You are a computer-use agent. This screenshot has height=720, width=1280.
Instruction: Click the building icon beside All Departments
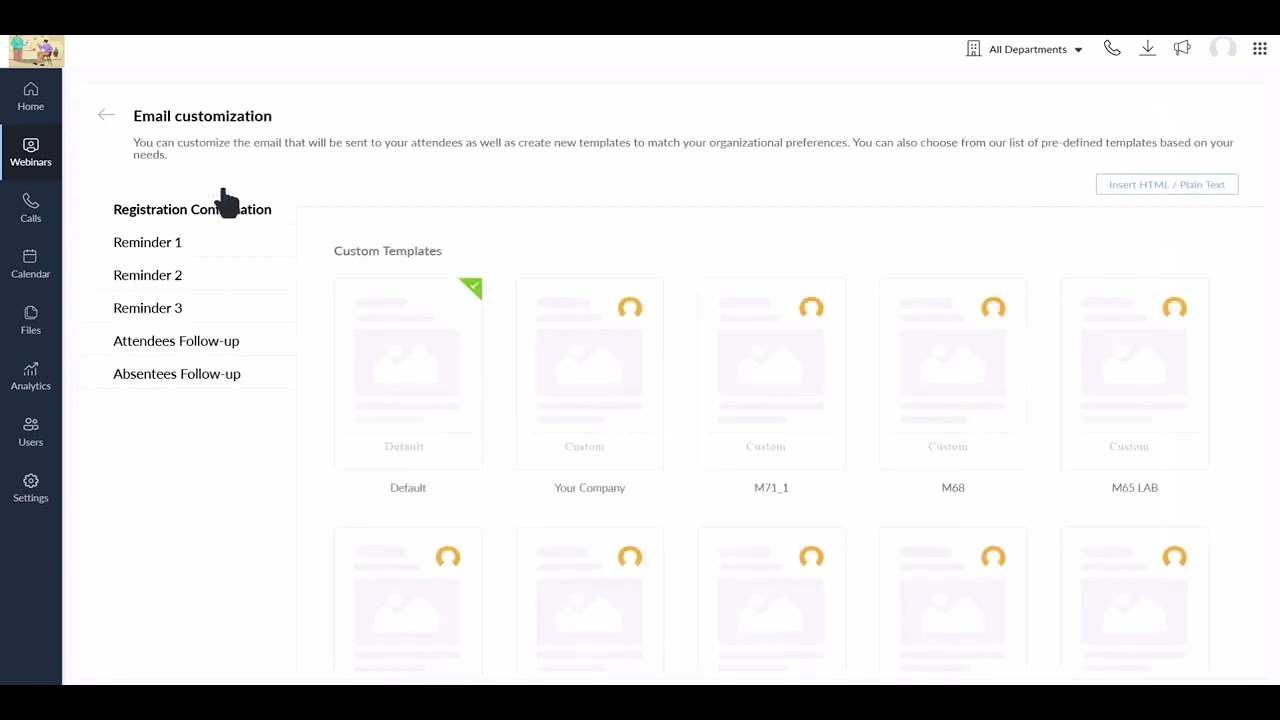tap(973, 49)
